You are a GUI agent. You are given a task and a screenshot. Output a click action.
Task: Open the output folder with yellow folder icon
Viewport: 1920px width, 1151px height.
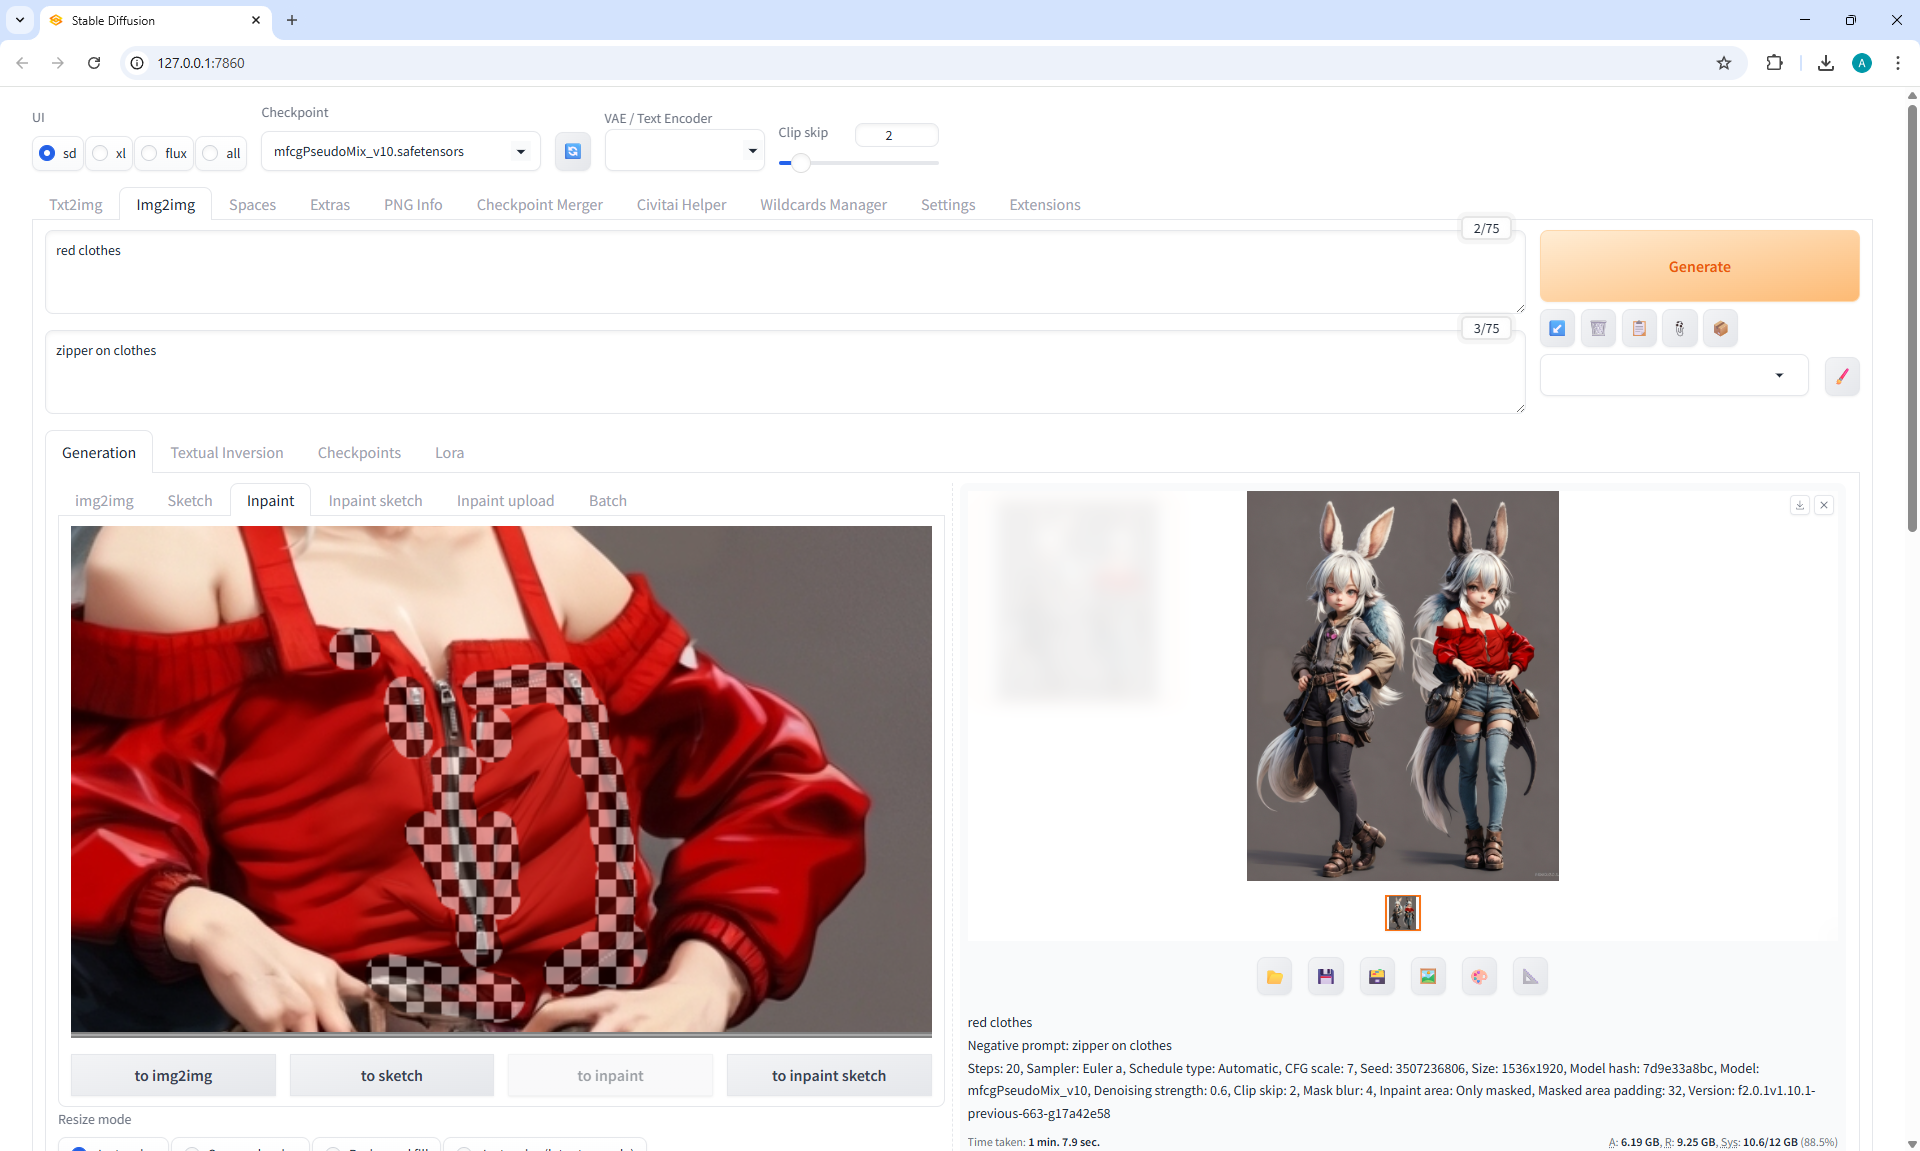click(x=1274, y=977)
